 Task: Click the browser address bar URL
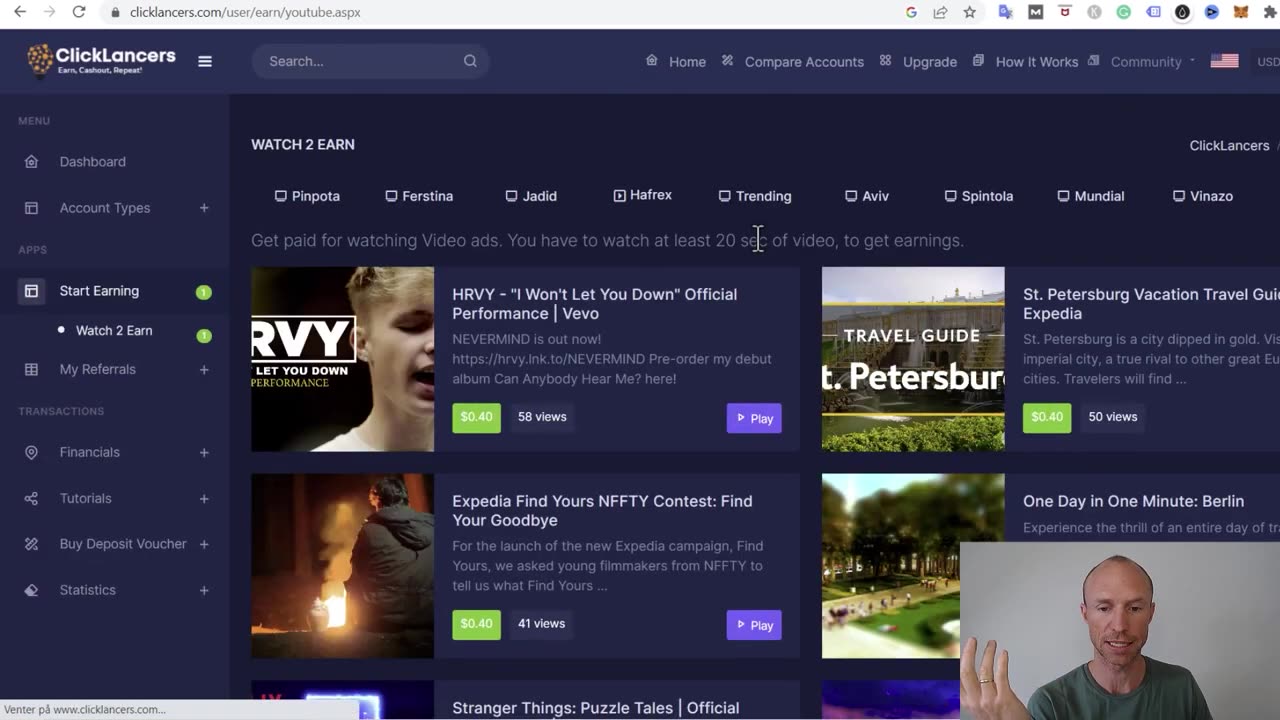(x=245, y=12)
